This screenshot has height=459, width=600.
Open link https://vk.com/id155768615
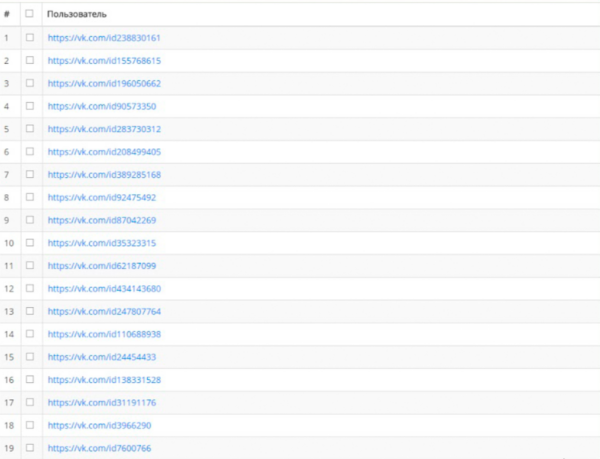point(104,61)
